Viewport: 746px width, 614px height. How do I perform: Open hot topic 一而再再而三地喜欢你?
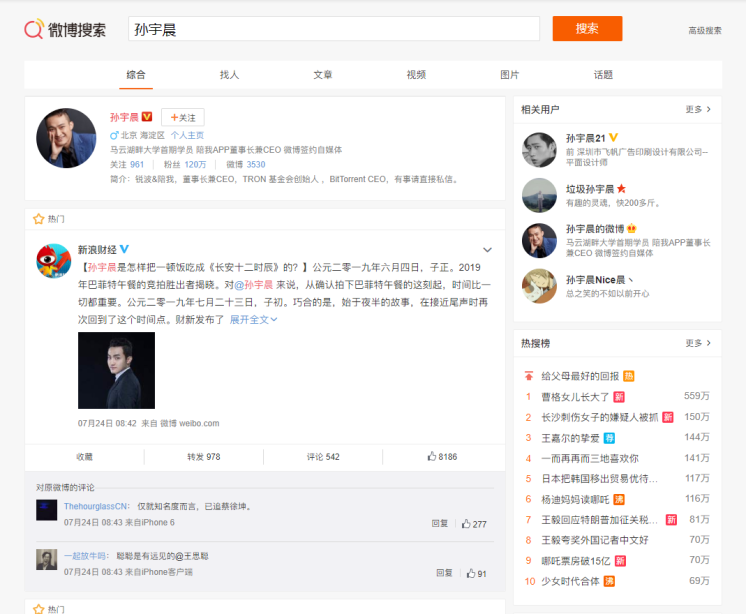[x=590, y=458]
